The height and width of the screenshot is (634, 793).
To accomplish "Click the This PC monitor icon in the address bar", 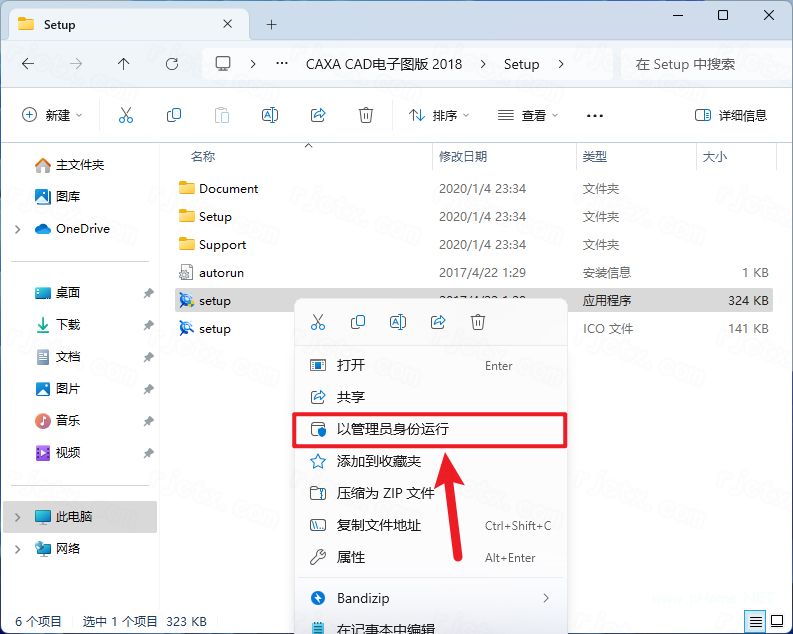I will click(x=223, y=64).
